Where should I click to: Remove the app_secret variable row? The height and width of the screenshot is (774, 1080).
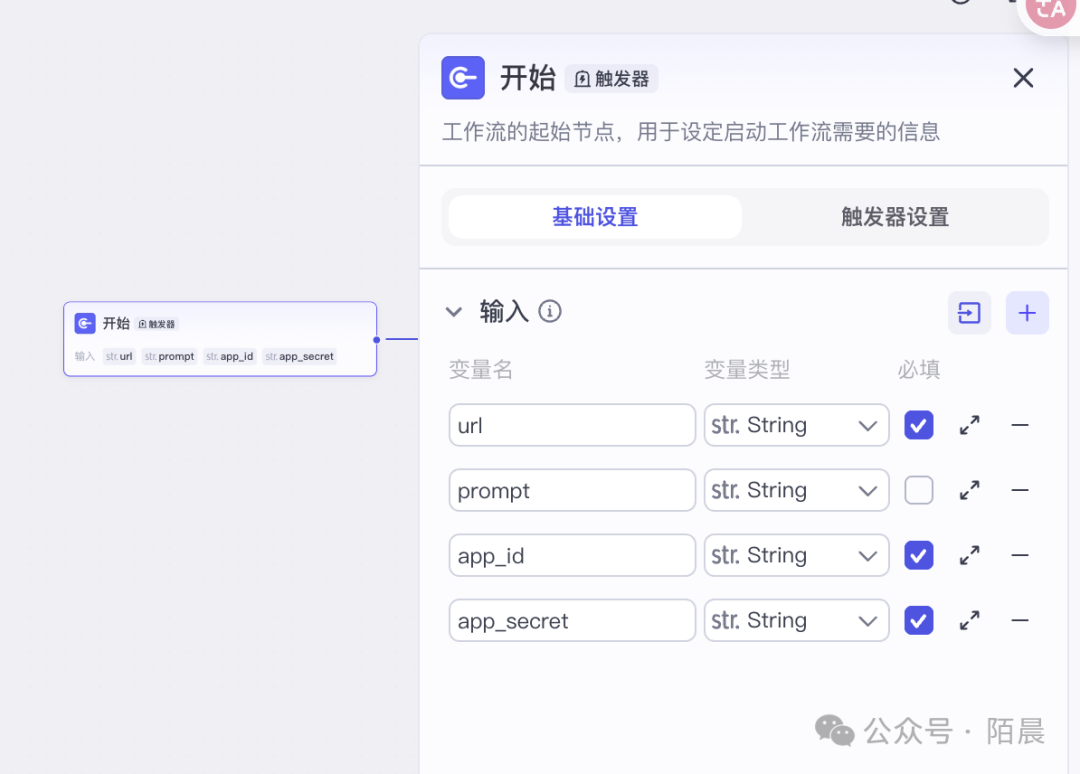[x=1020, y=620]
